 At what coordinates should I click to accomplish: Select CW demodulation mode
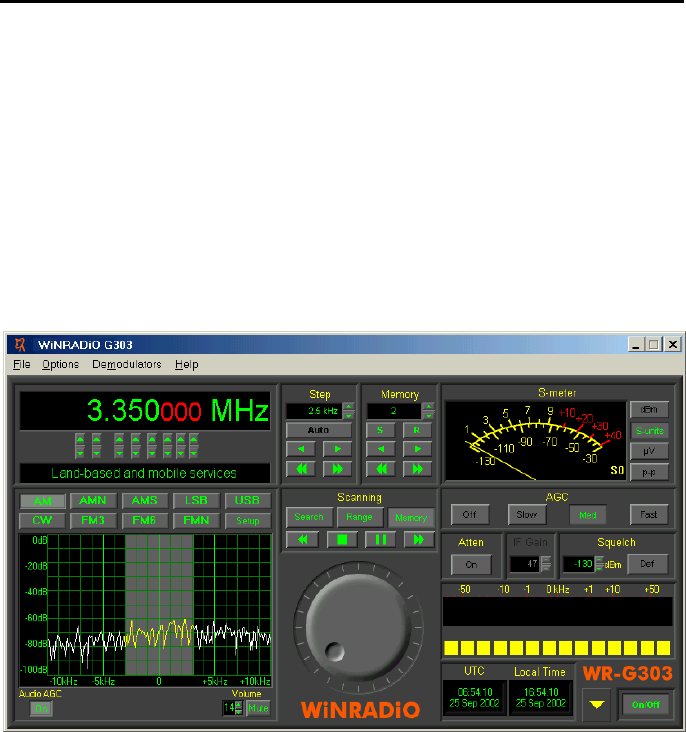(x=42, y=521)
